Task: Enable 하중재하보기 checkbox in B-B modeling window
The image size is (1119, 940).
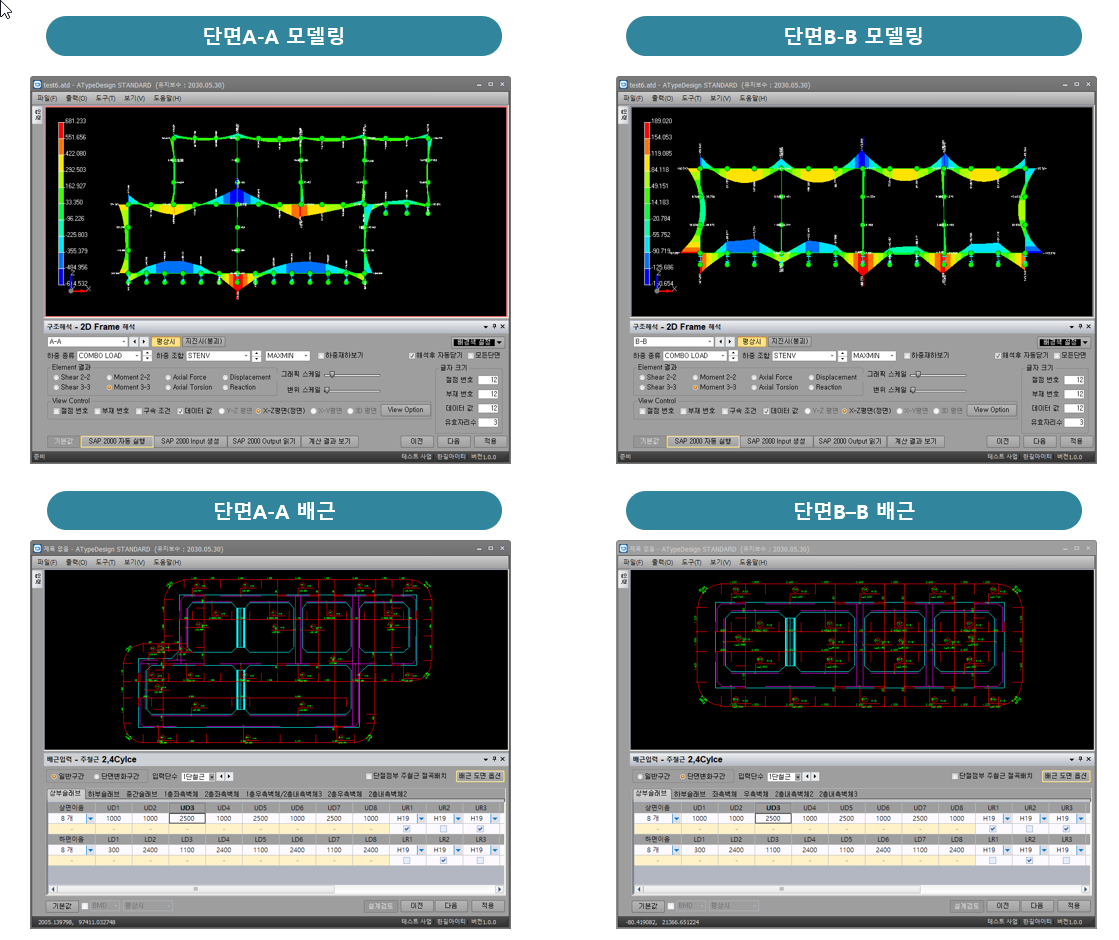Action: [907, 355]
